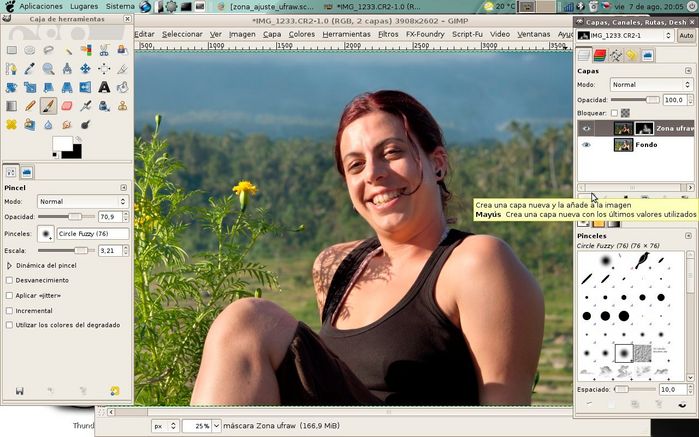Screen dimensions: 699x437
Task: Open the Aplicaciones system menu
Action: pyautogui.click(x=41, y=6)
